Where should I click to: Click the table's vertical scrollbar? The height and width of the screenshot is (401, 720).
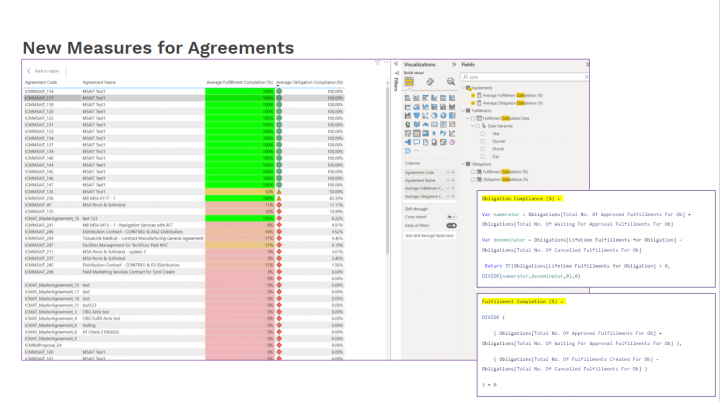coord(387,170)
